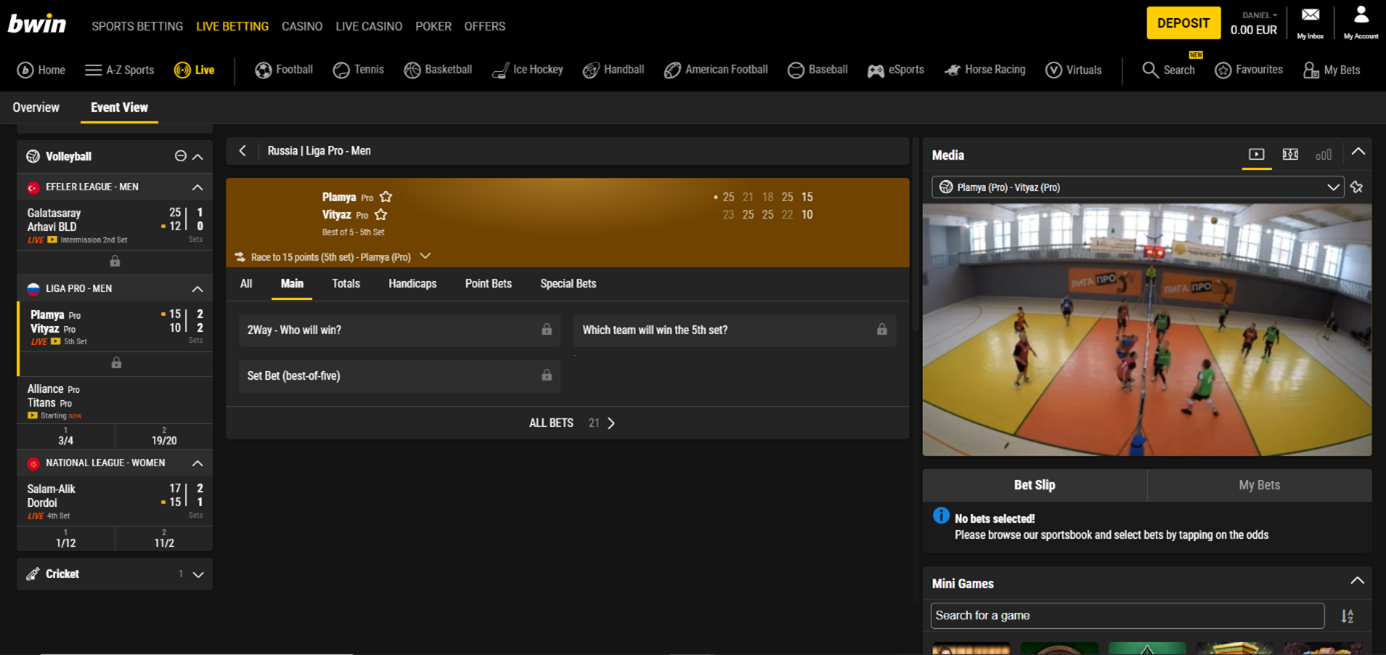Open Totals markets tab

tap(346, 284)
